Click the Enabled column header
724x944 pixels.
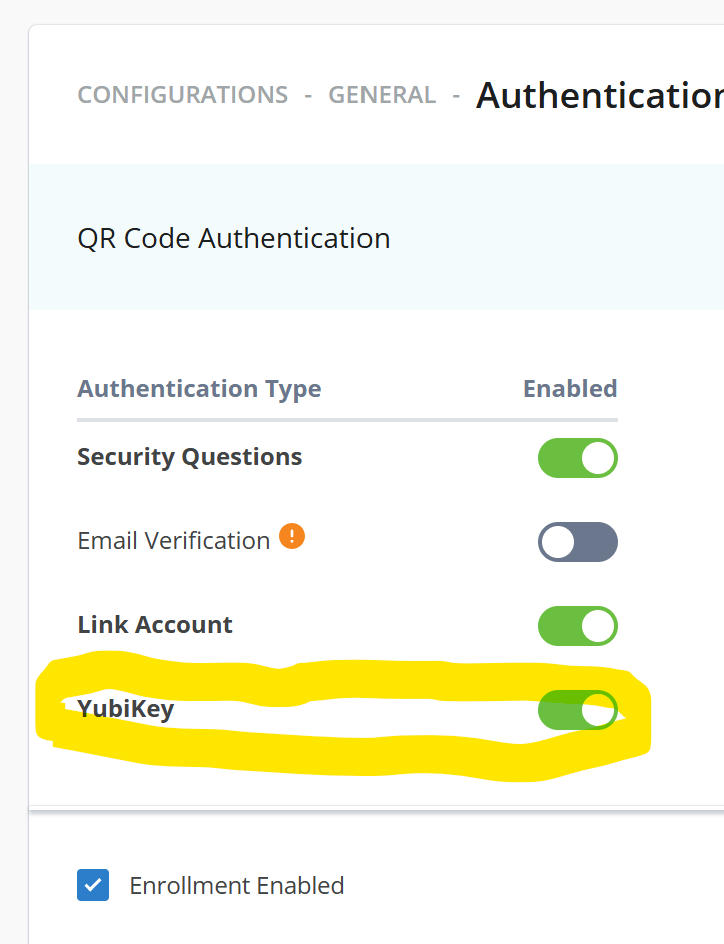point(570,388)
